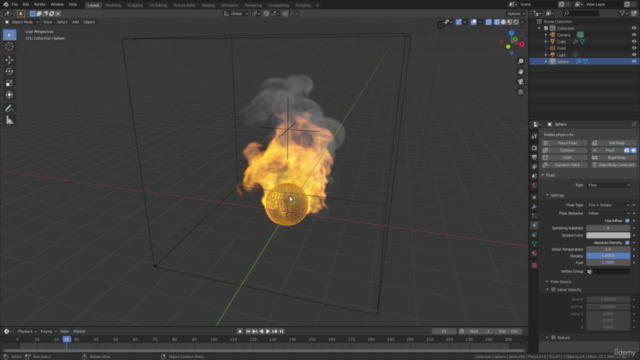Toggle the Absolute Density checkbox

coord(627,243)
